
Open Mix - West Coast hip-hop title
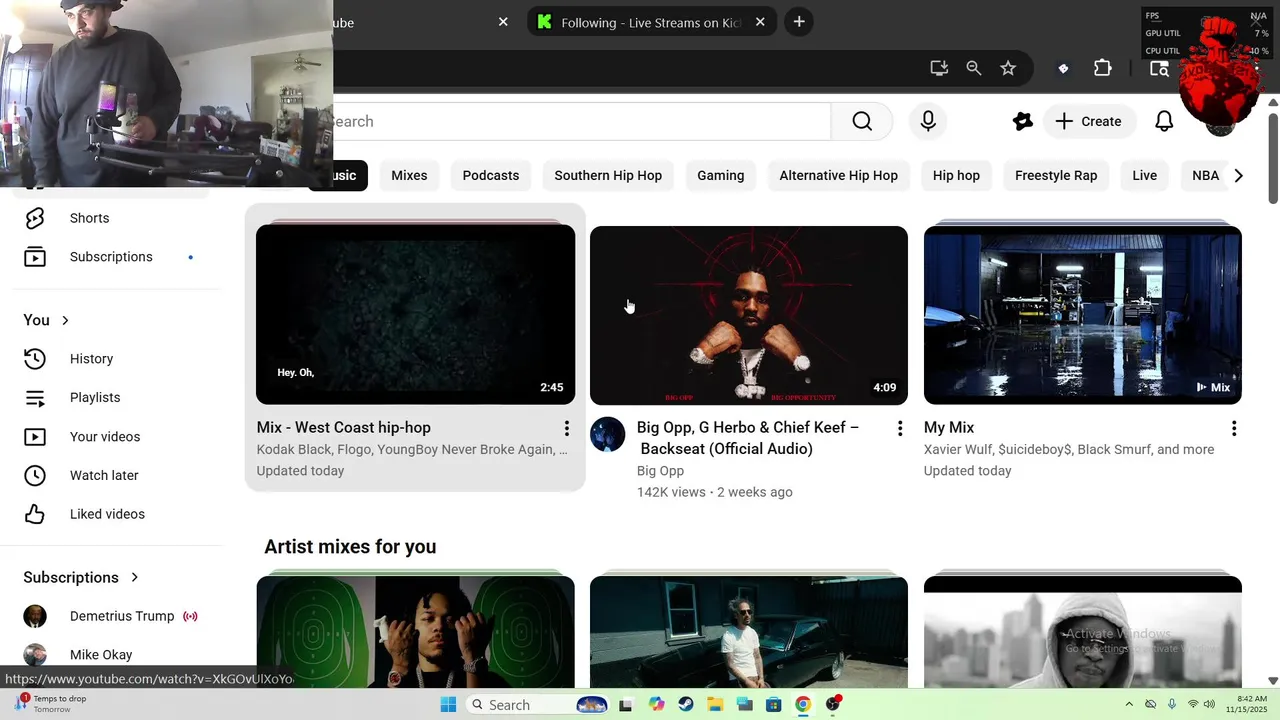(343, 428)
